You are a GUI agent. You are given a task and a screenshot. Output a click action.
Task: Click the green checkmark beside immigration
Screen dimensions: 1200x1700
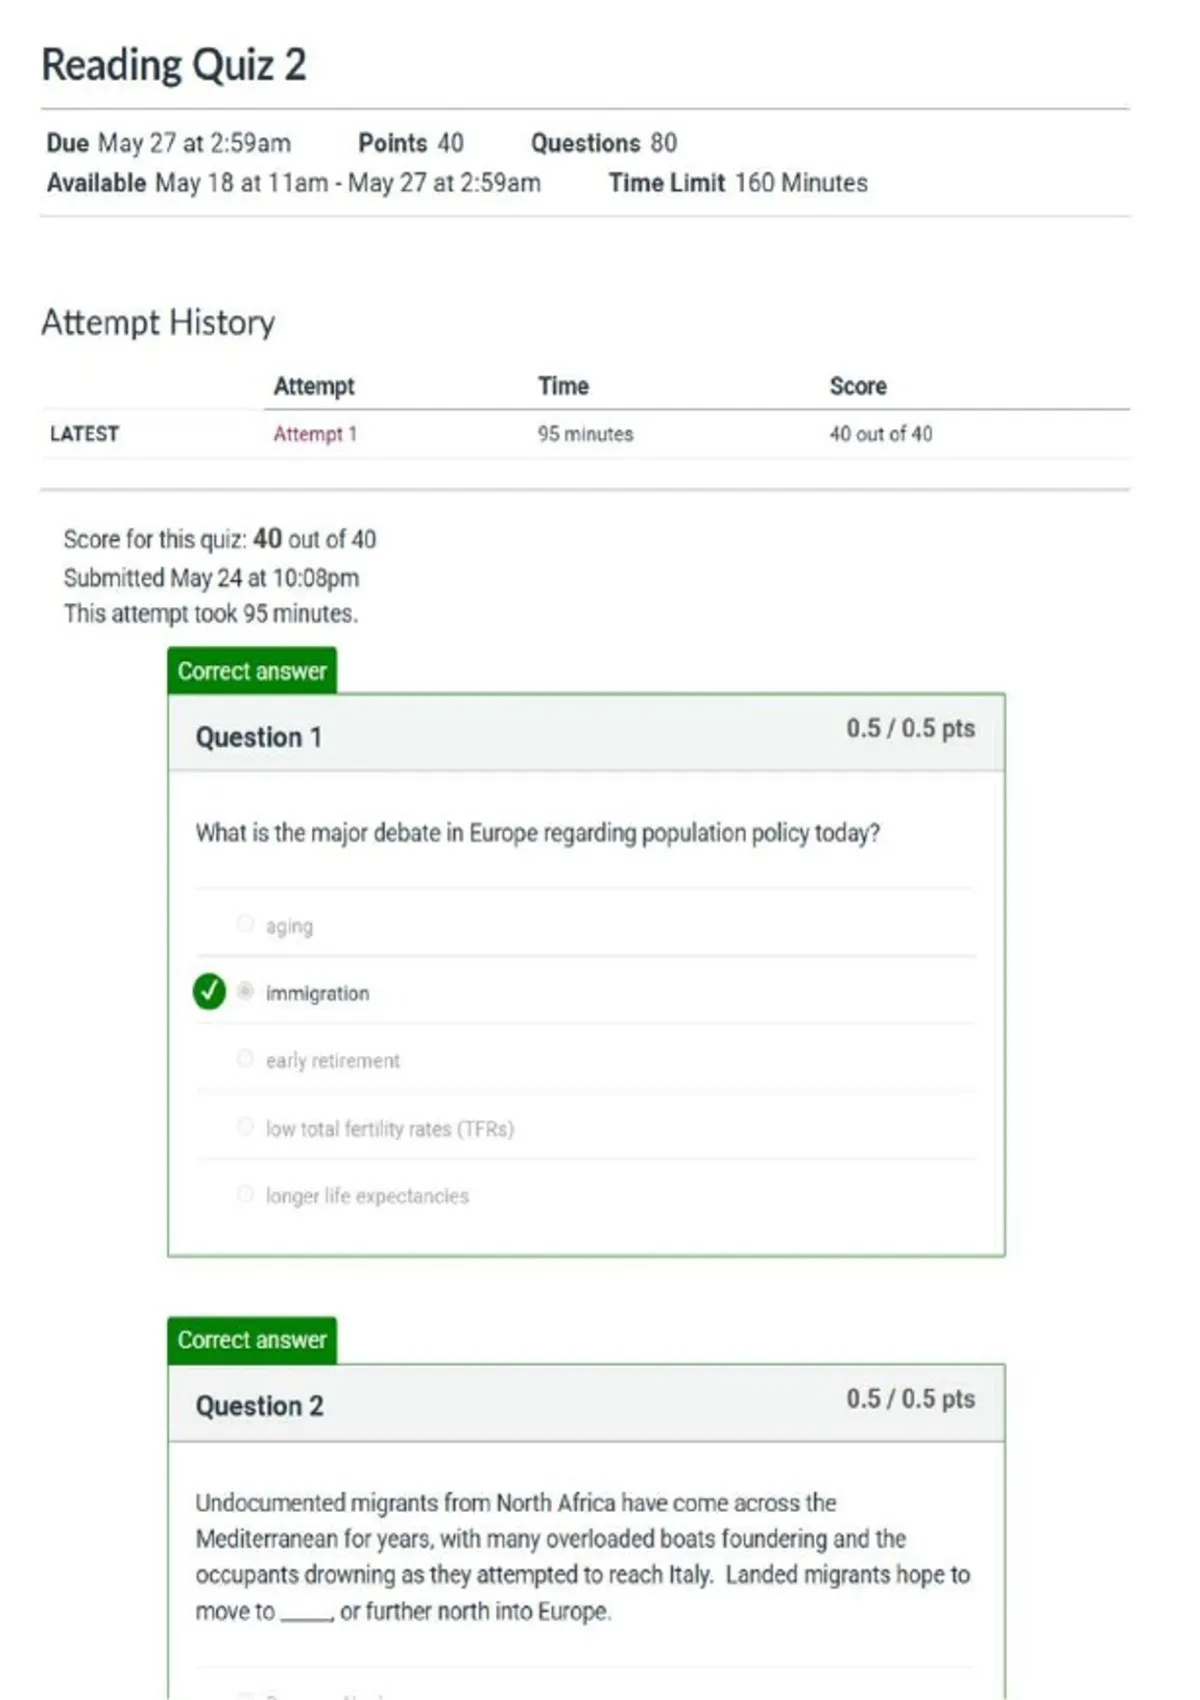[209, 991]
